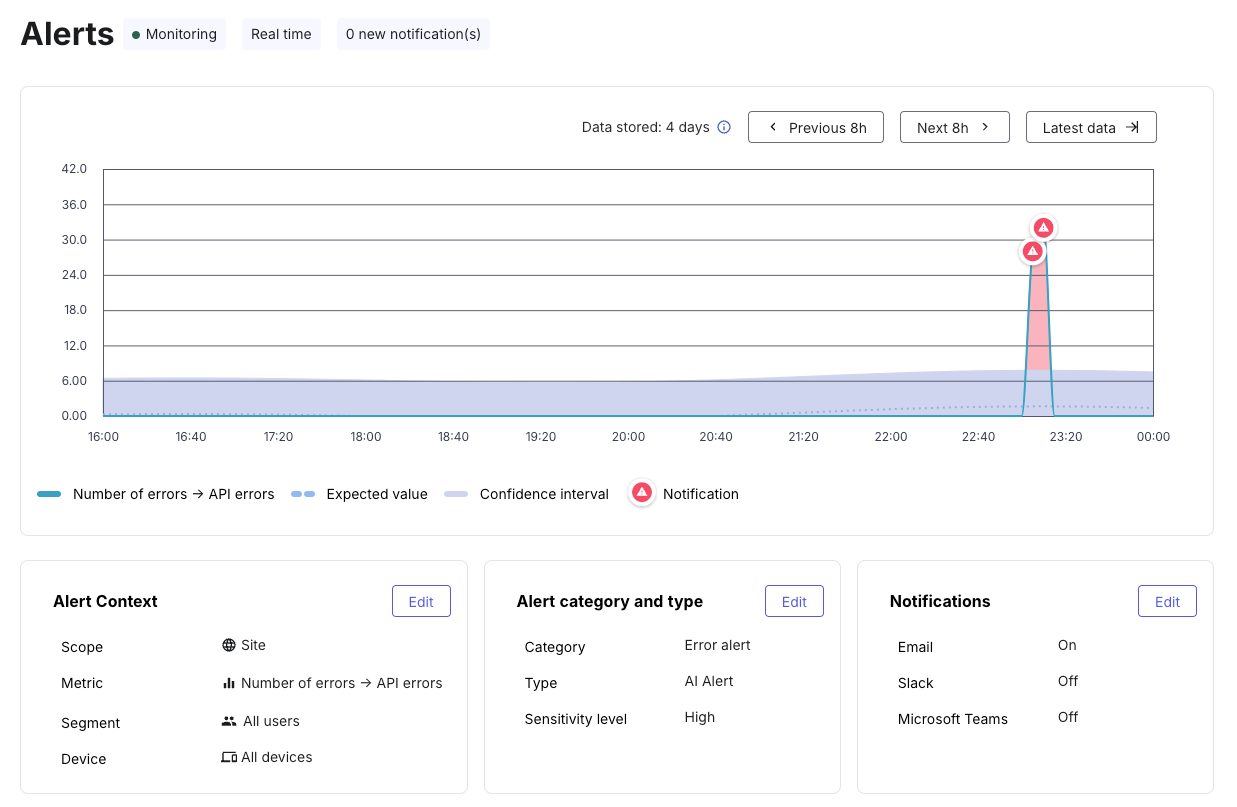Click the Scope label
Screen dimensions: 1237x807
pos(82,647)
